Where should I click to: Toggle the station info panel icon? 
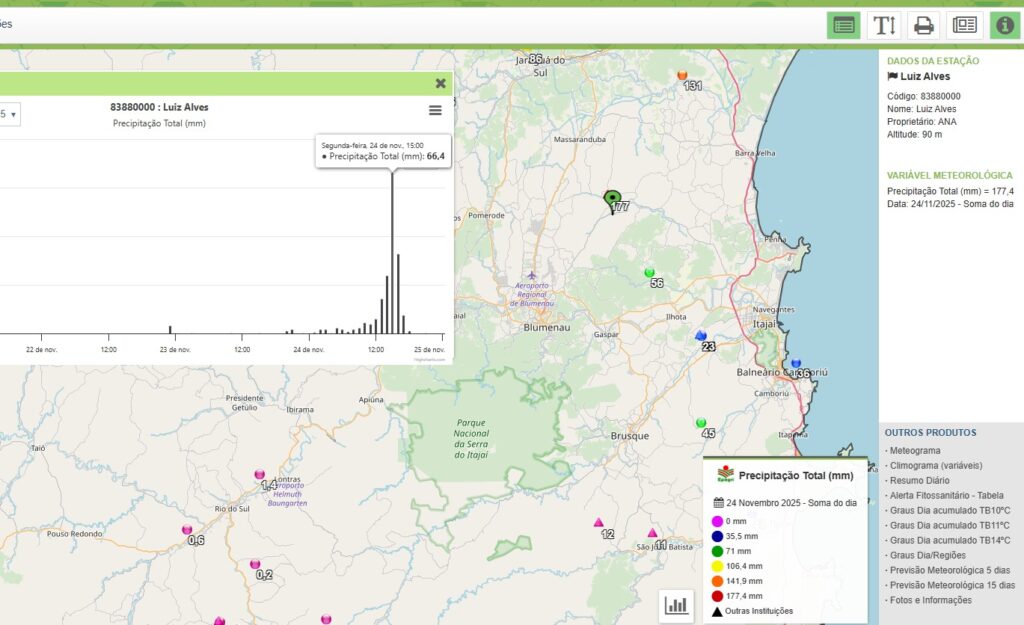pyautogui.click(x=1004, y=25)
